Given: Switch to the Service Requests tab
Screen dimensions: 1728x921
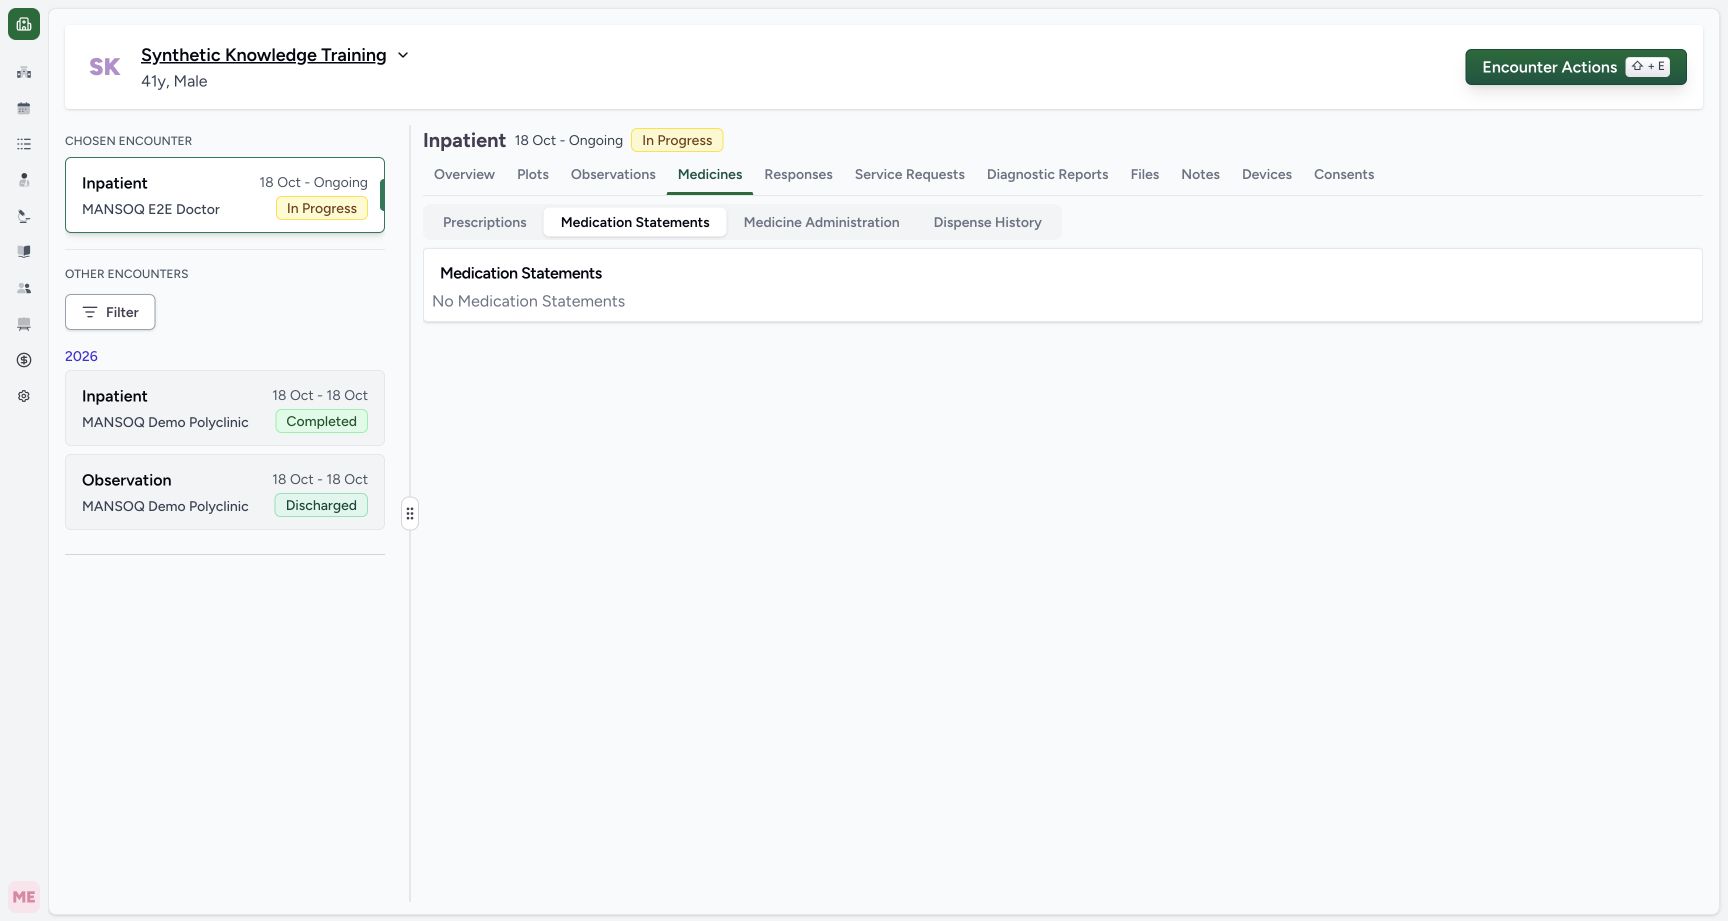Looking at the screenshot, I should 910,174.
